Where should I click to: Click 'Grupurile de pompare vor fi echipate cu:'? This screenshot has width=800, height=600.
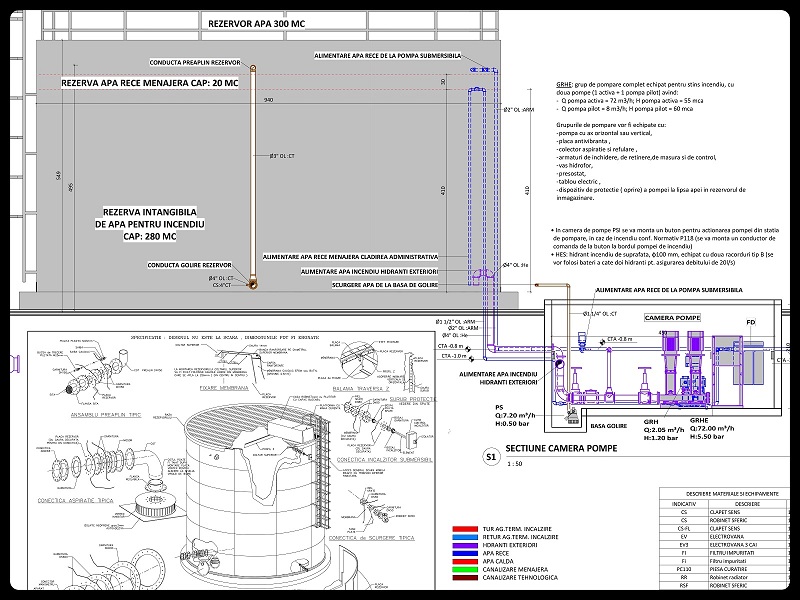[611, 125]
